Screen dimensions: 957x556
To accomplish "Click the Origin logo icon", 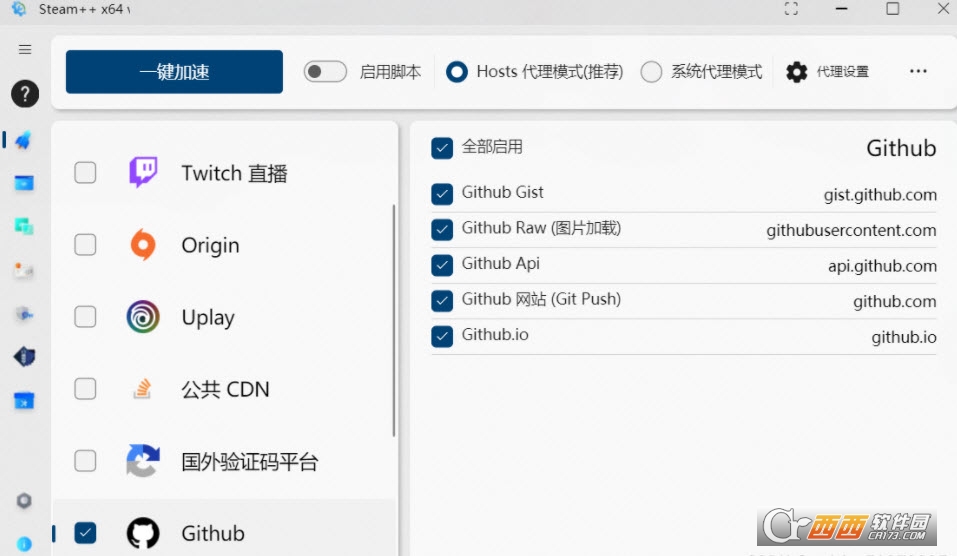I will (143, 245).
